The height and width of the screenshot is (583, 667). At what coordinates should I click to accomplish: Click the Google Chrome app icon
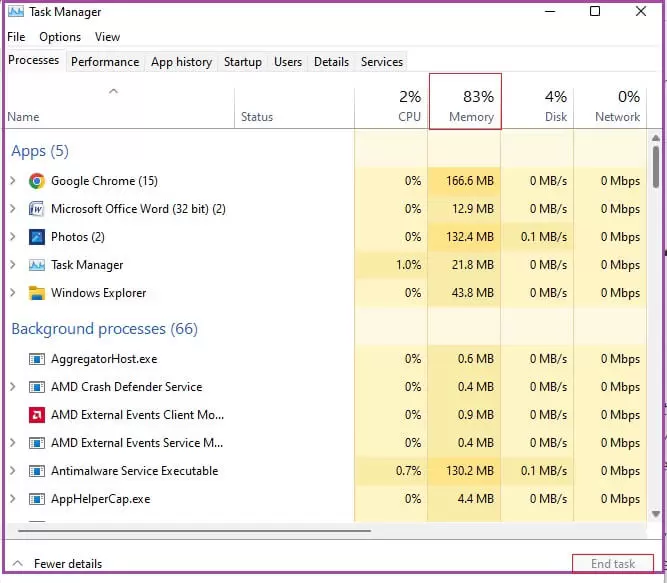[37, 181]
